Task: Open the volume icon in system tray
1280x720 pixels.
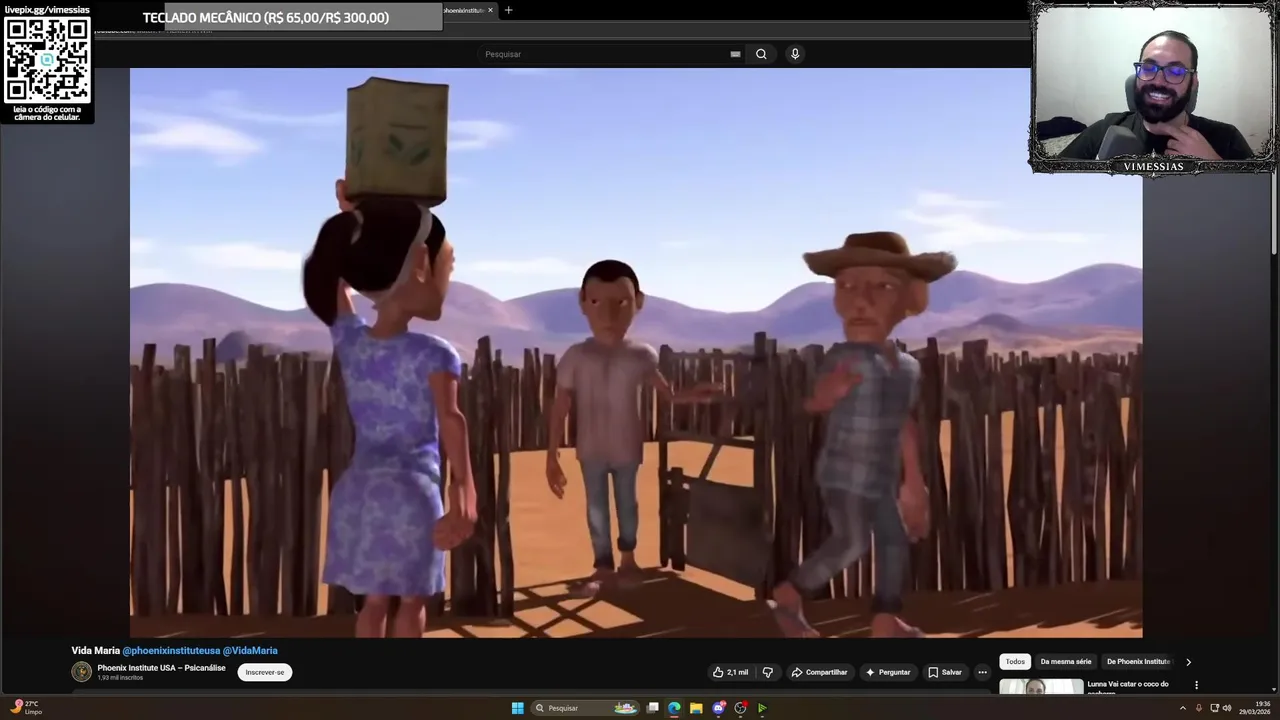Action: pyautogui.click(x=1227, y=708)
